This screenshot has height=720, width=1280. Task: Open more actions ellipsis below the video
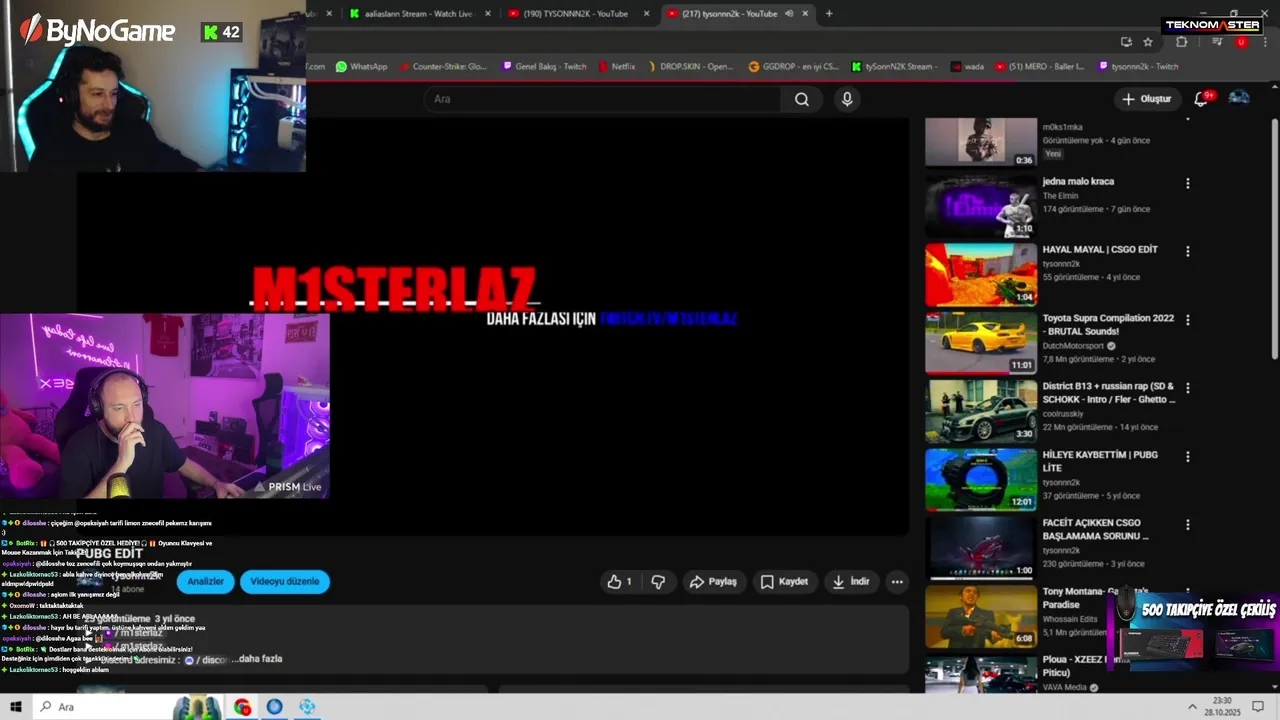pyautogui.click(x=897, y=582)
